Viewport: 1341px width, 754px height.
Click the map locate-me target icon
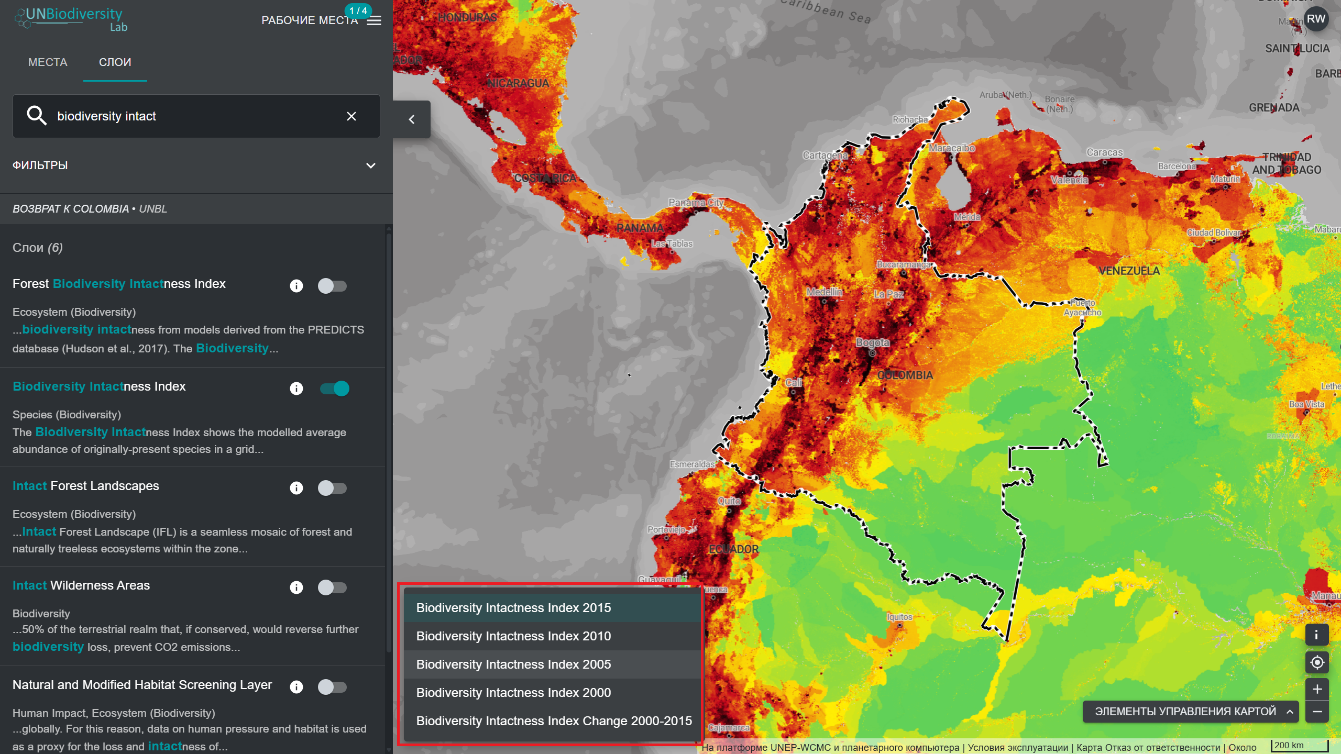(x=1317, y=662)
